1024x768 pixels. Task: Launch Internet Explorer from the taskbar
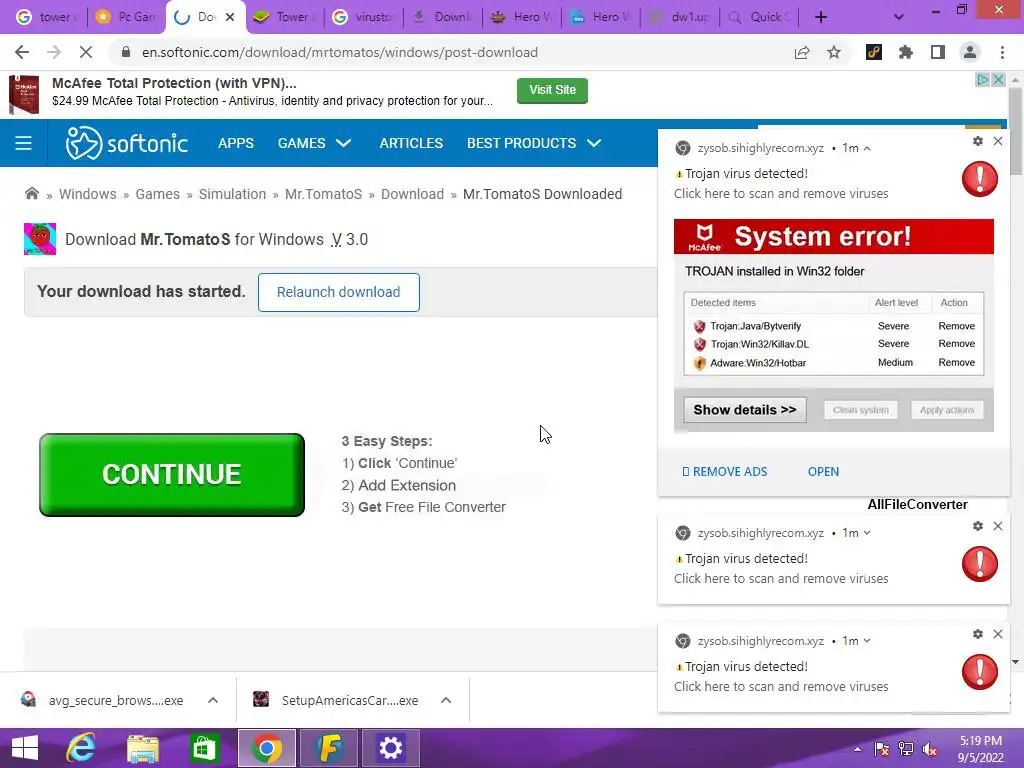point(81,748)
